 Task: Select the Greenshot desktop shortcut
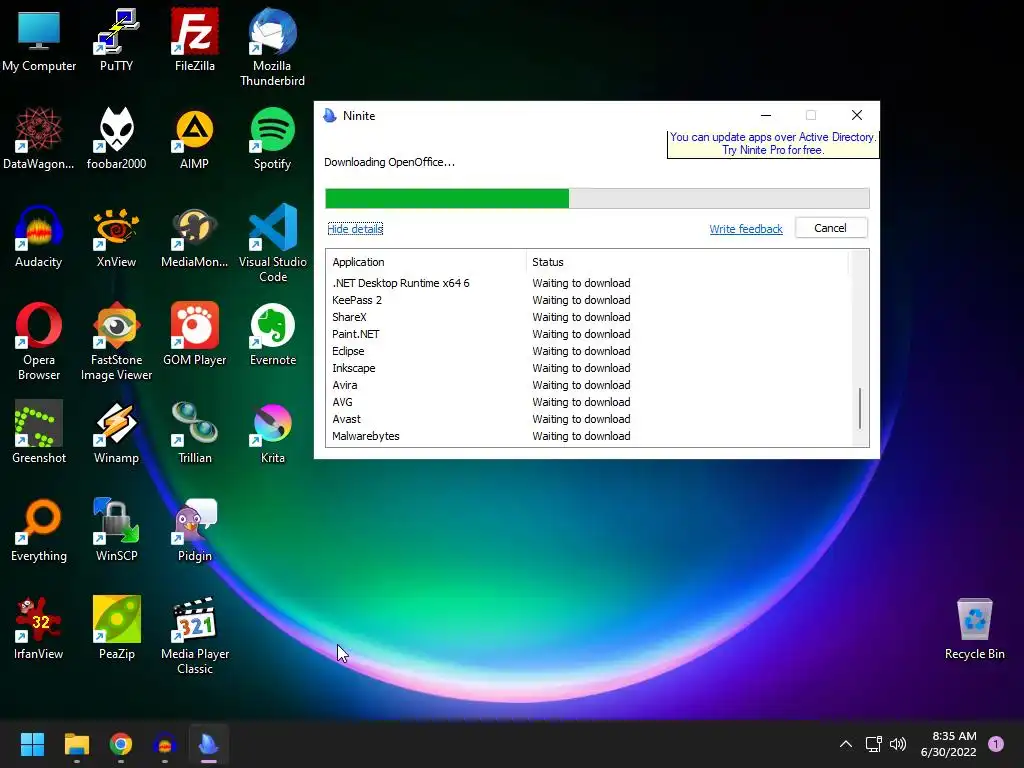click(39, 432)
